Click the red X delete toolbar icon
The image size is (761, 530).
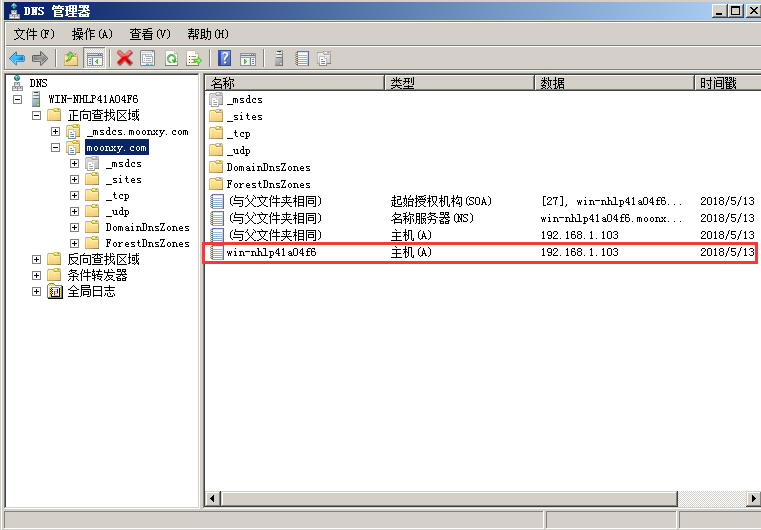tap(125, 59)
